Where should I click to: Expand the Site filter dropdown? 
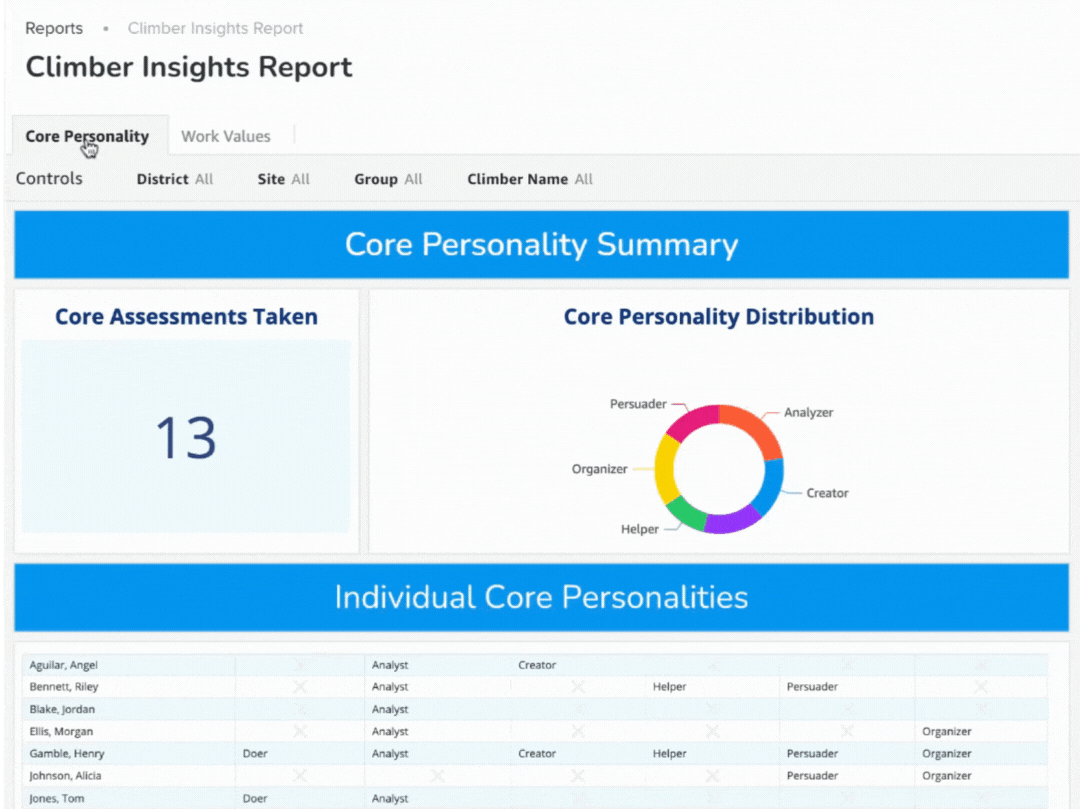point(283,179)
